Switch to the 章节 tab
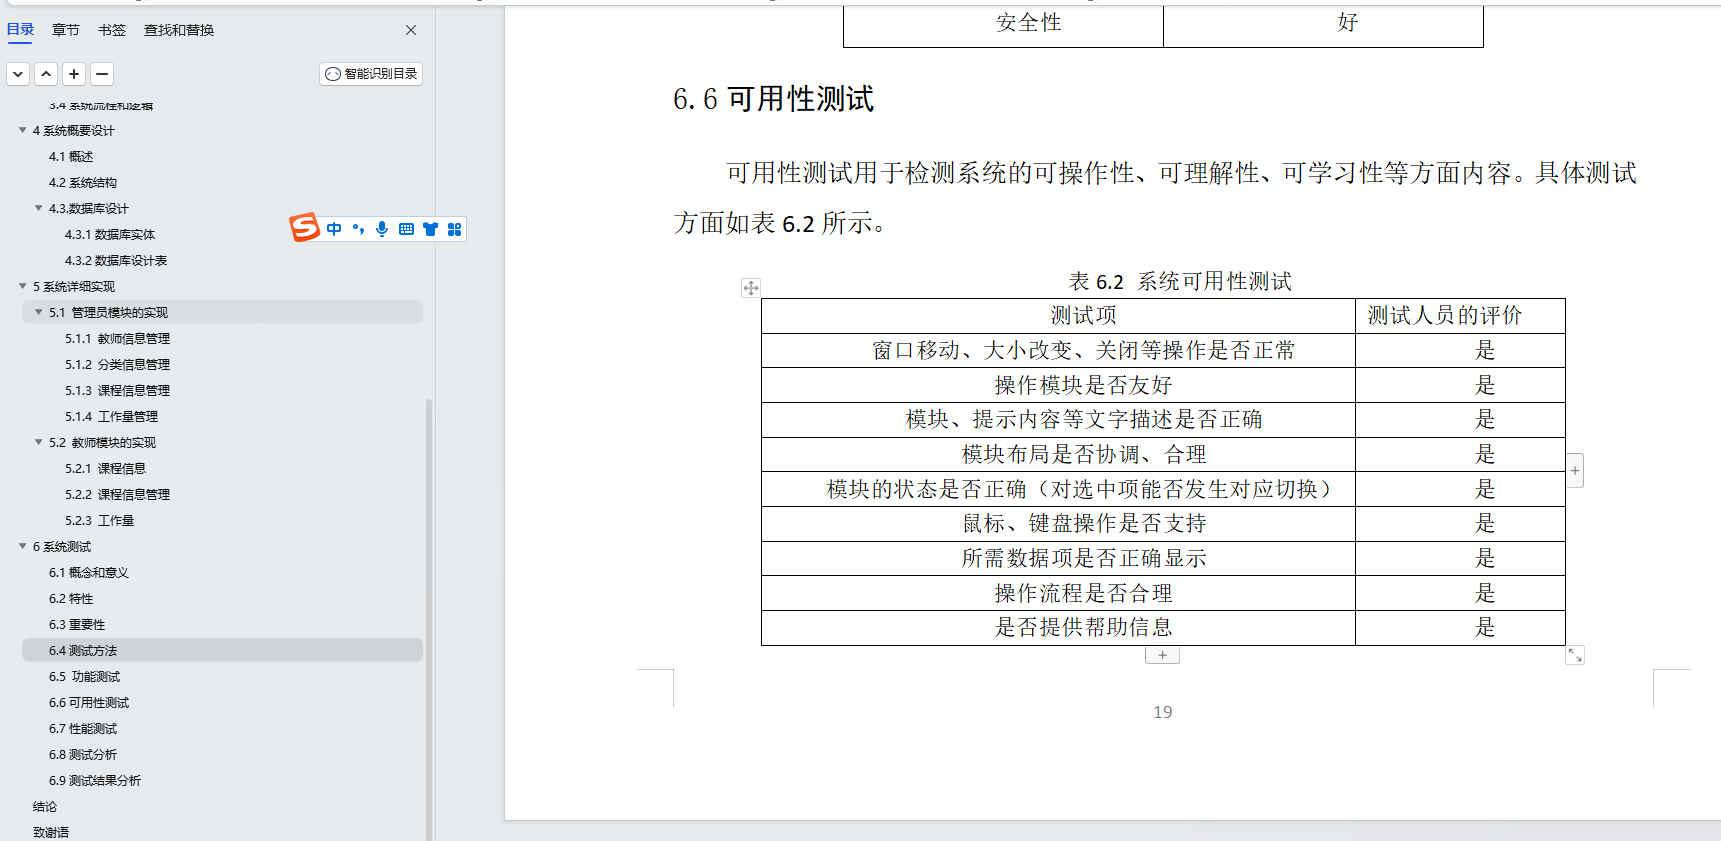The height and width of the screenshot is (841, 1721). click(x=66, y=30)
